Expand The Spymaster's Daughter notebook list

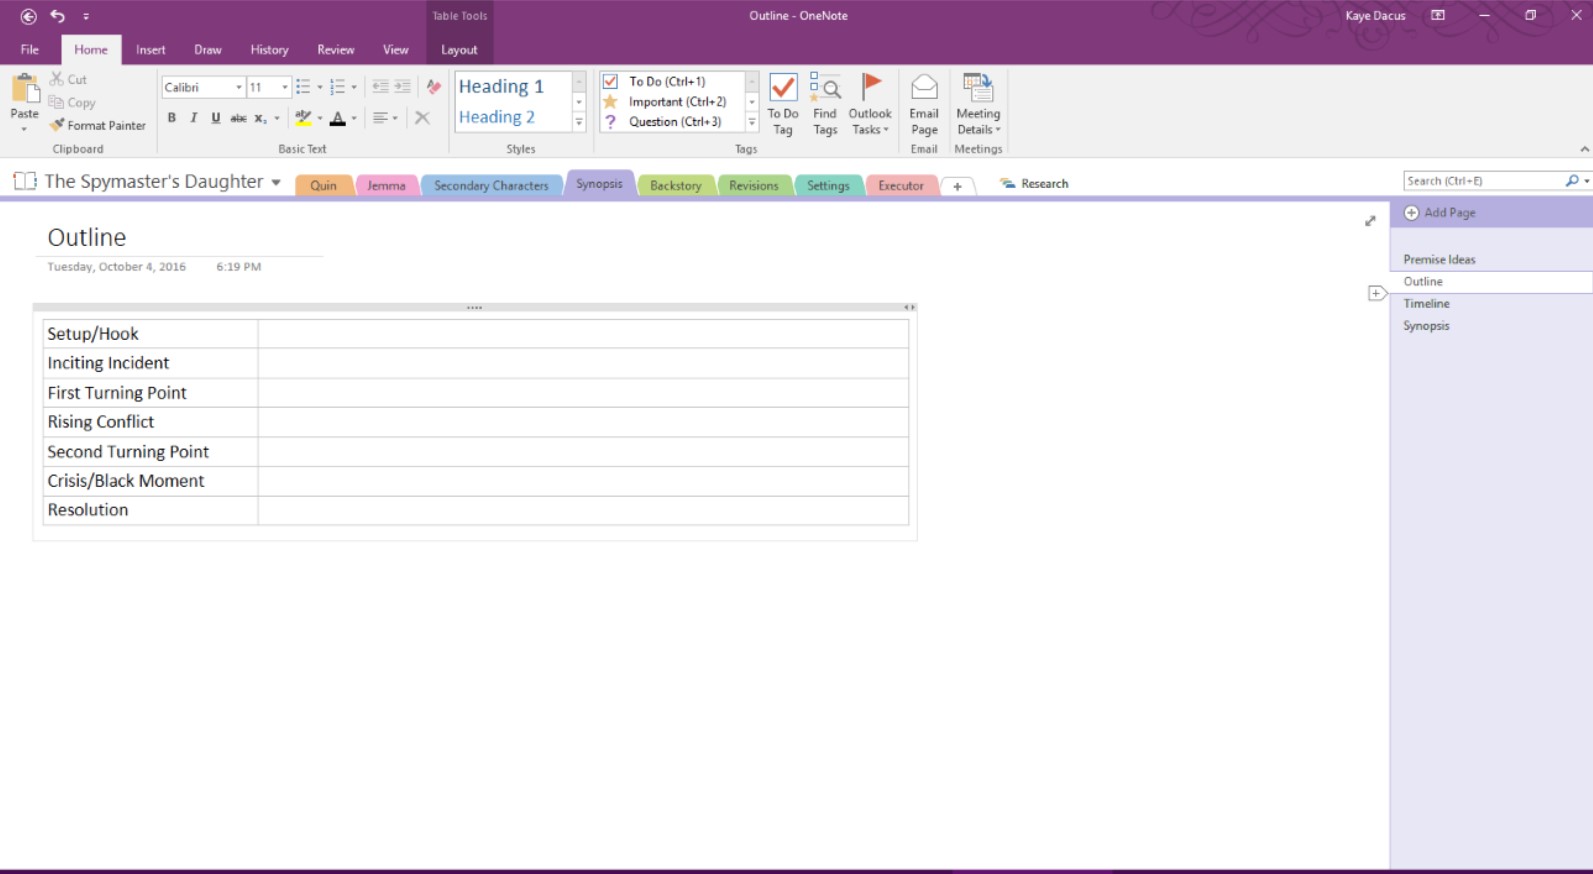point(276,182)
